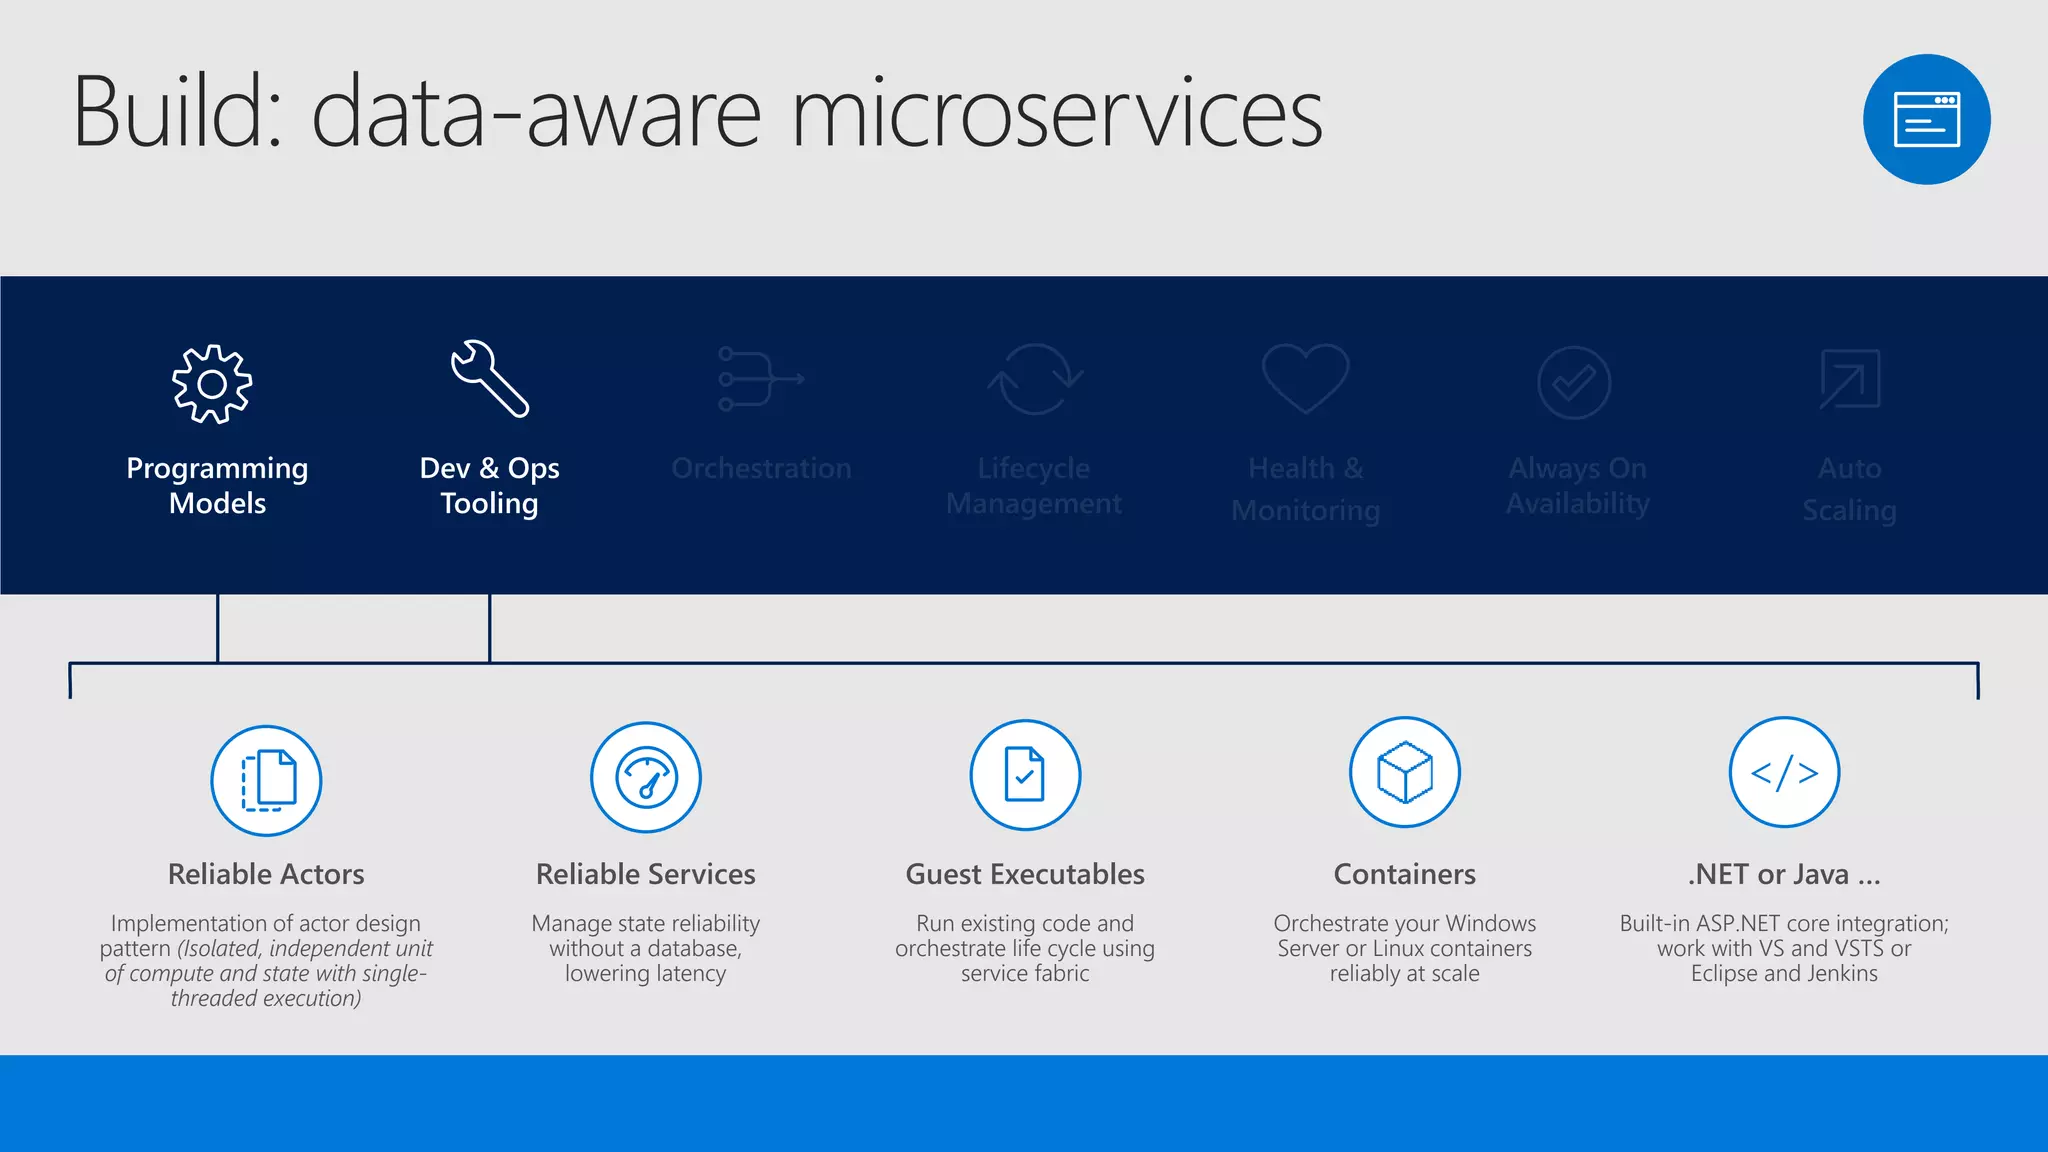Select the Orchestration label
2048x1152 pixels.
(x=761, y=468)
